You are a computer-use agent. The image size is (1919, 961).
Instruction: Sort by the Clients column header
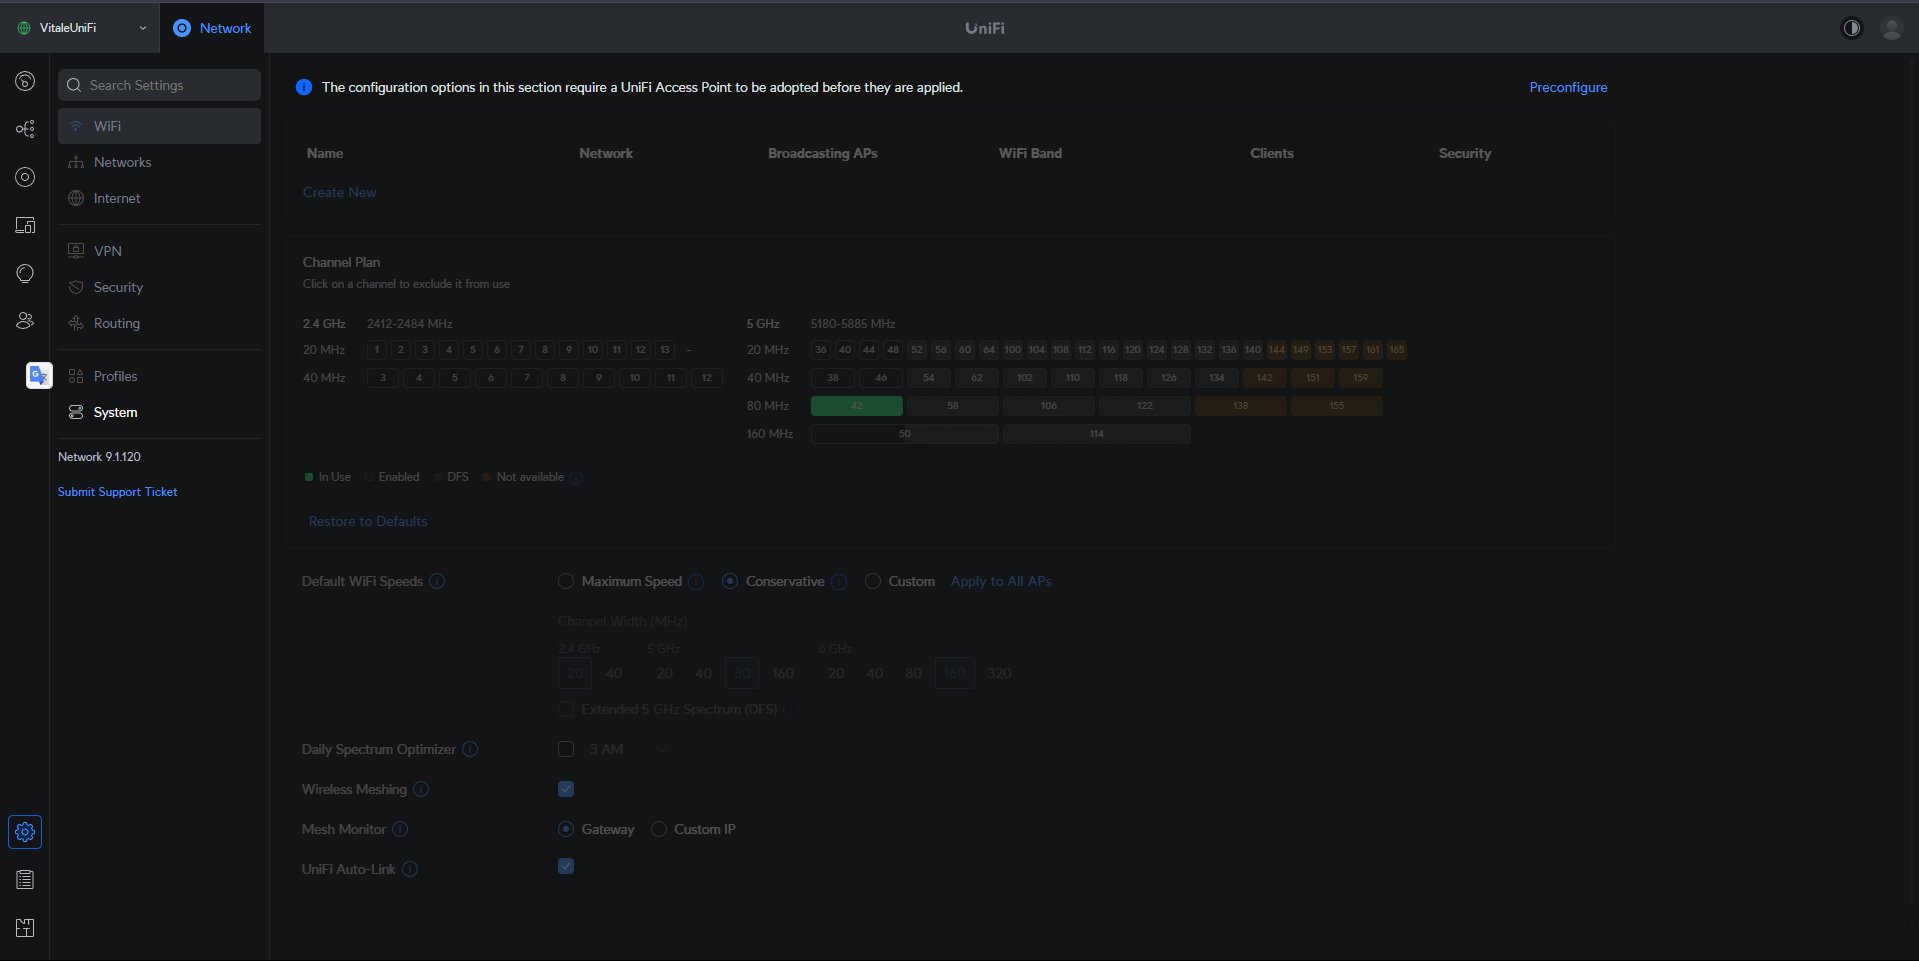pos(1272,153)
